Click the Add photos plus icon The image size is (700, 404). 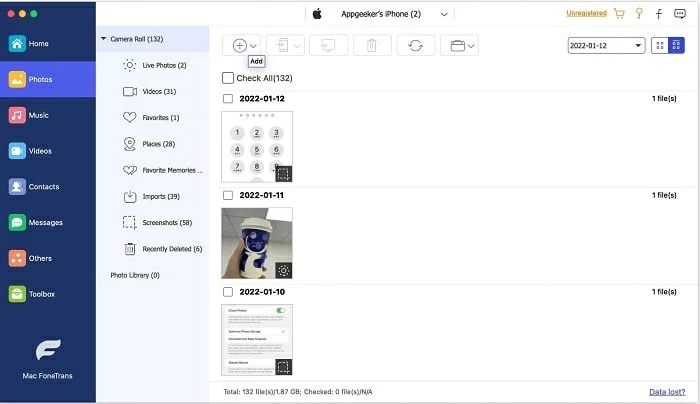point(239,46)
